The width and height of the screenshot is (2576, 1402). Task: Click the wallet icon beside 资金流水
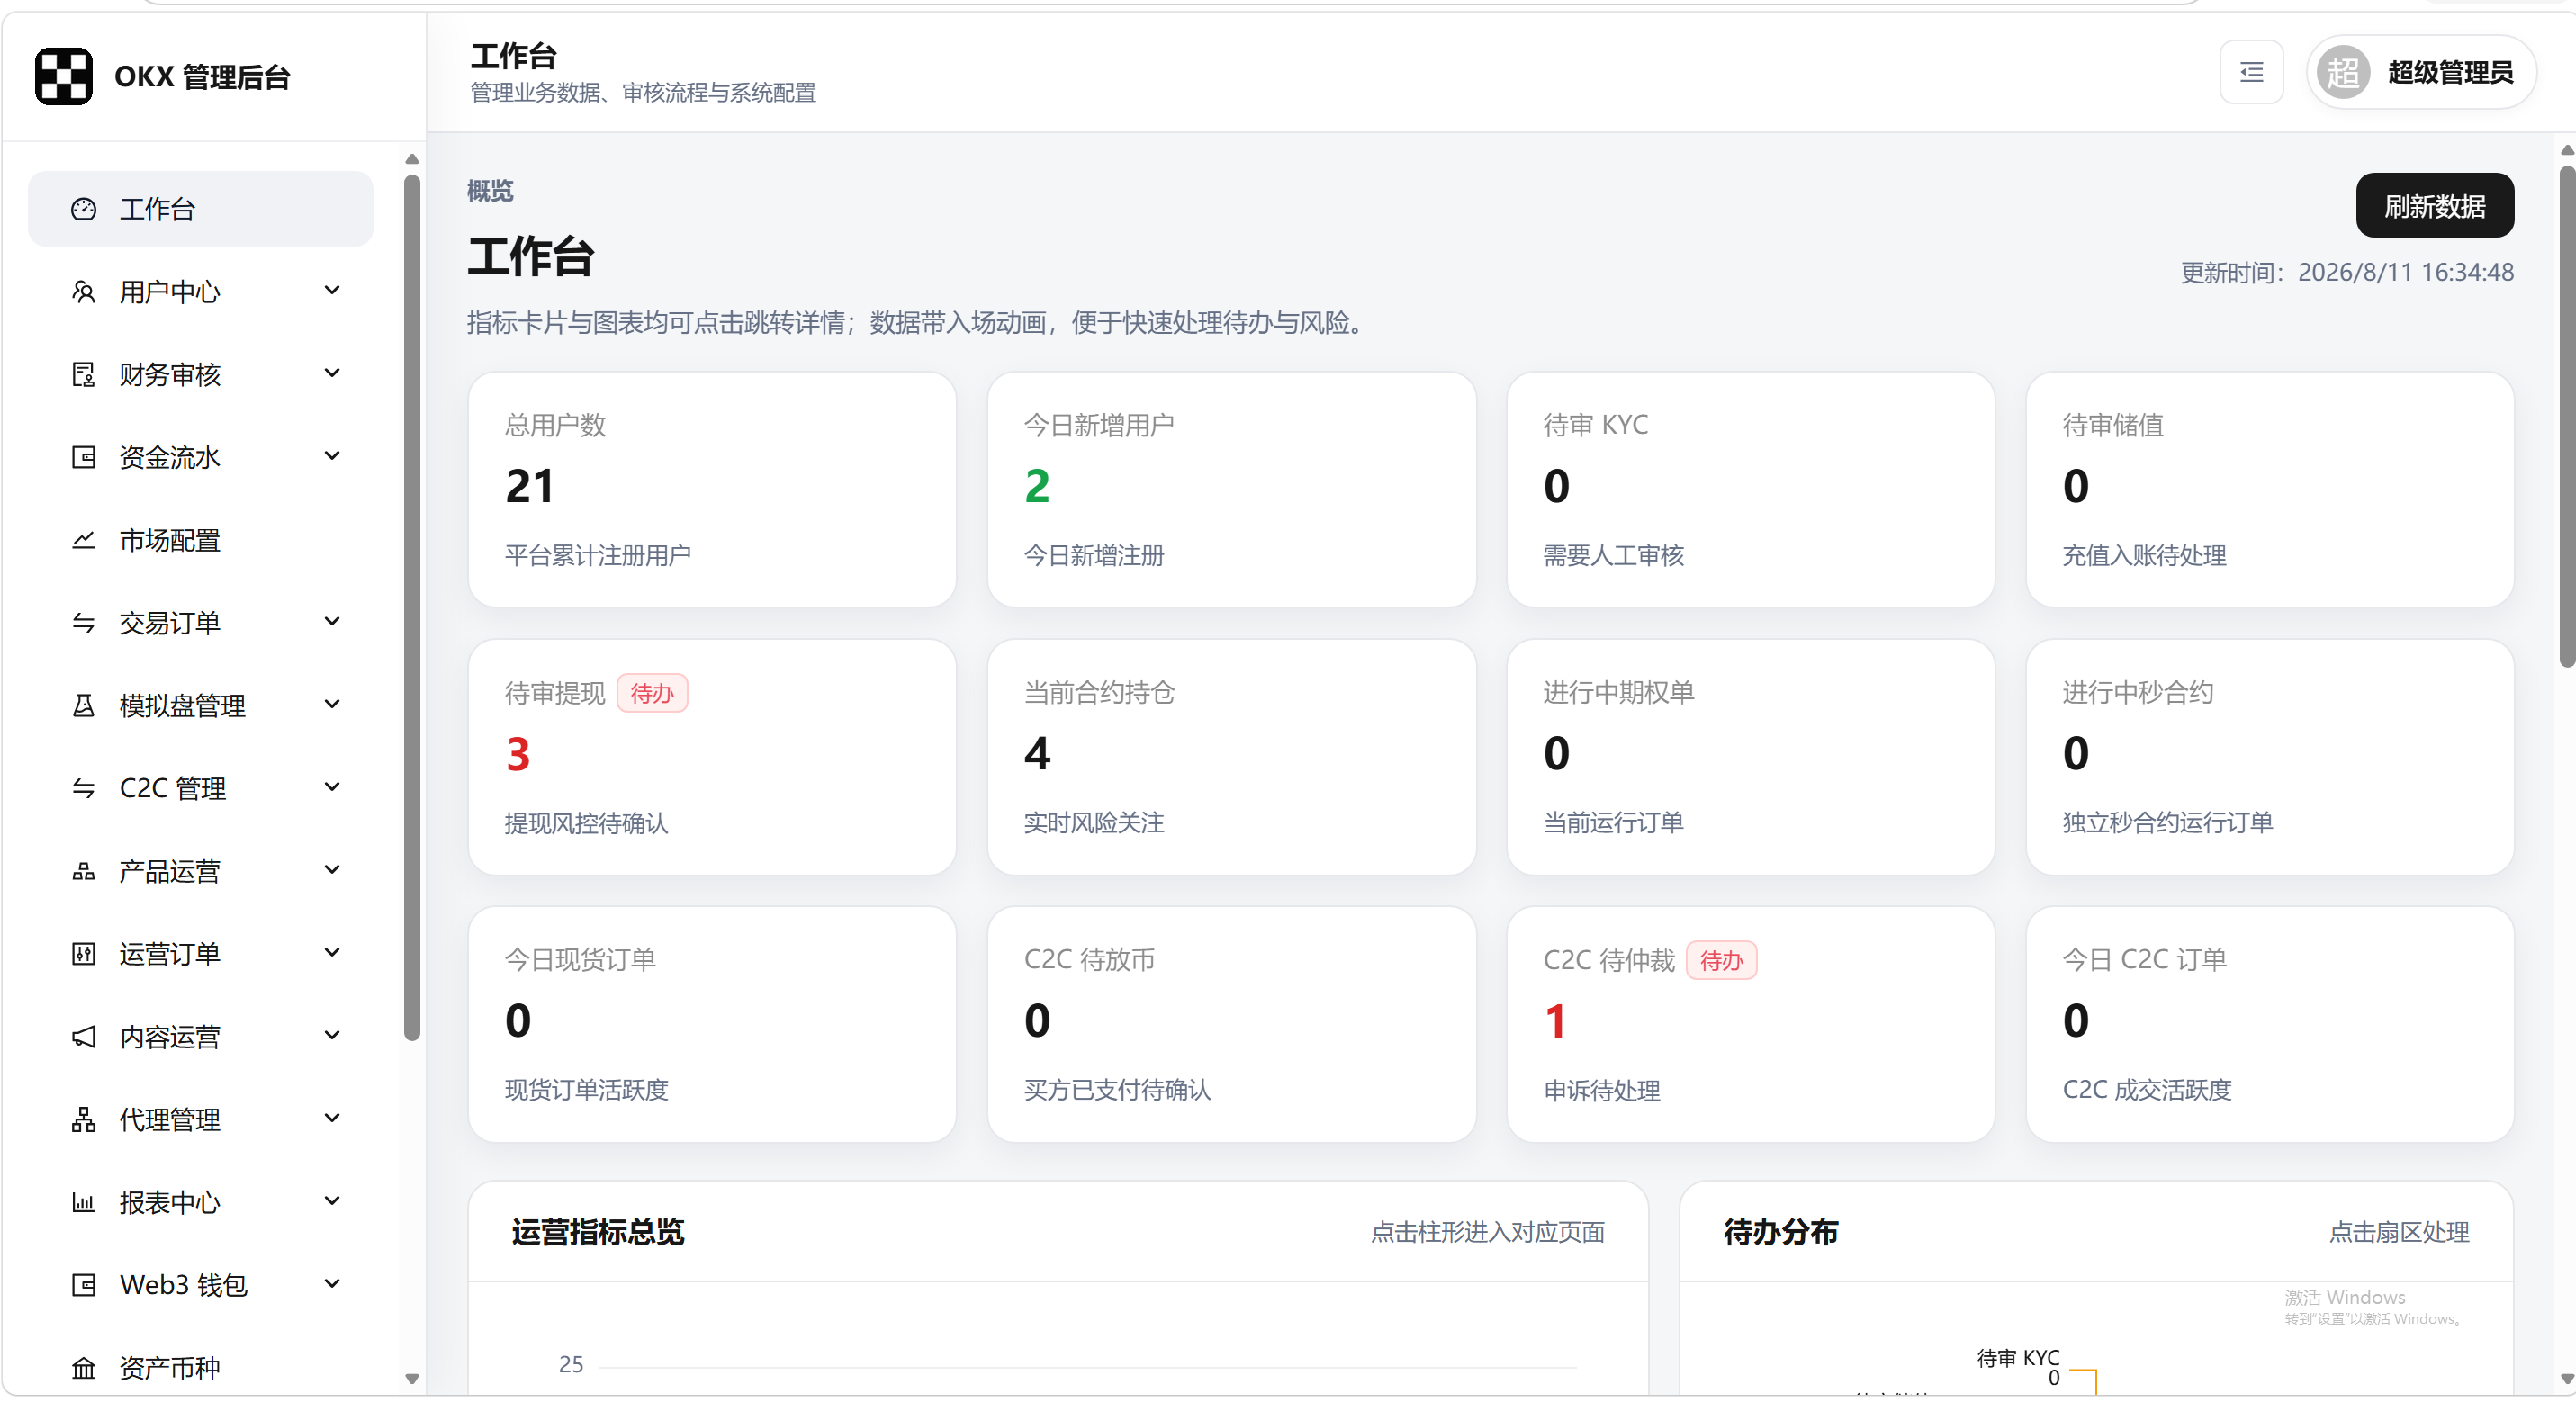pyautogui.click(x=84, y=457)
